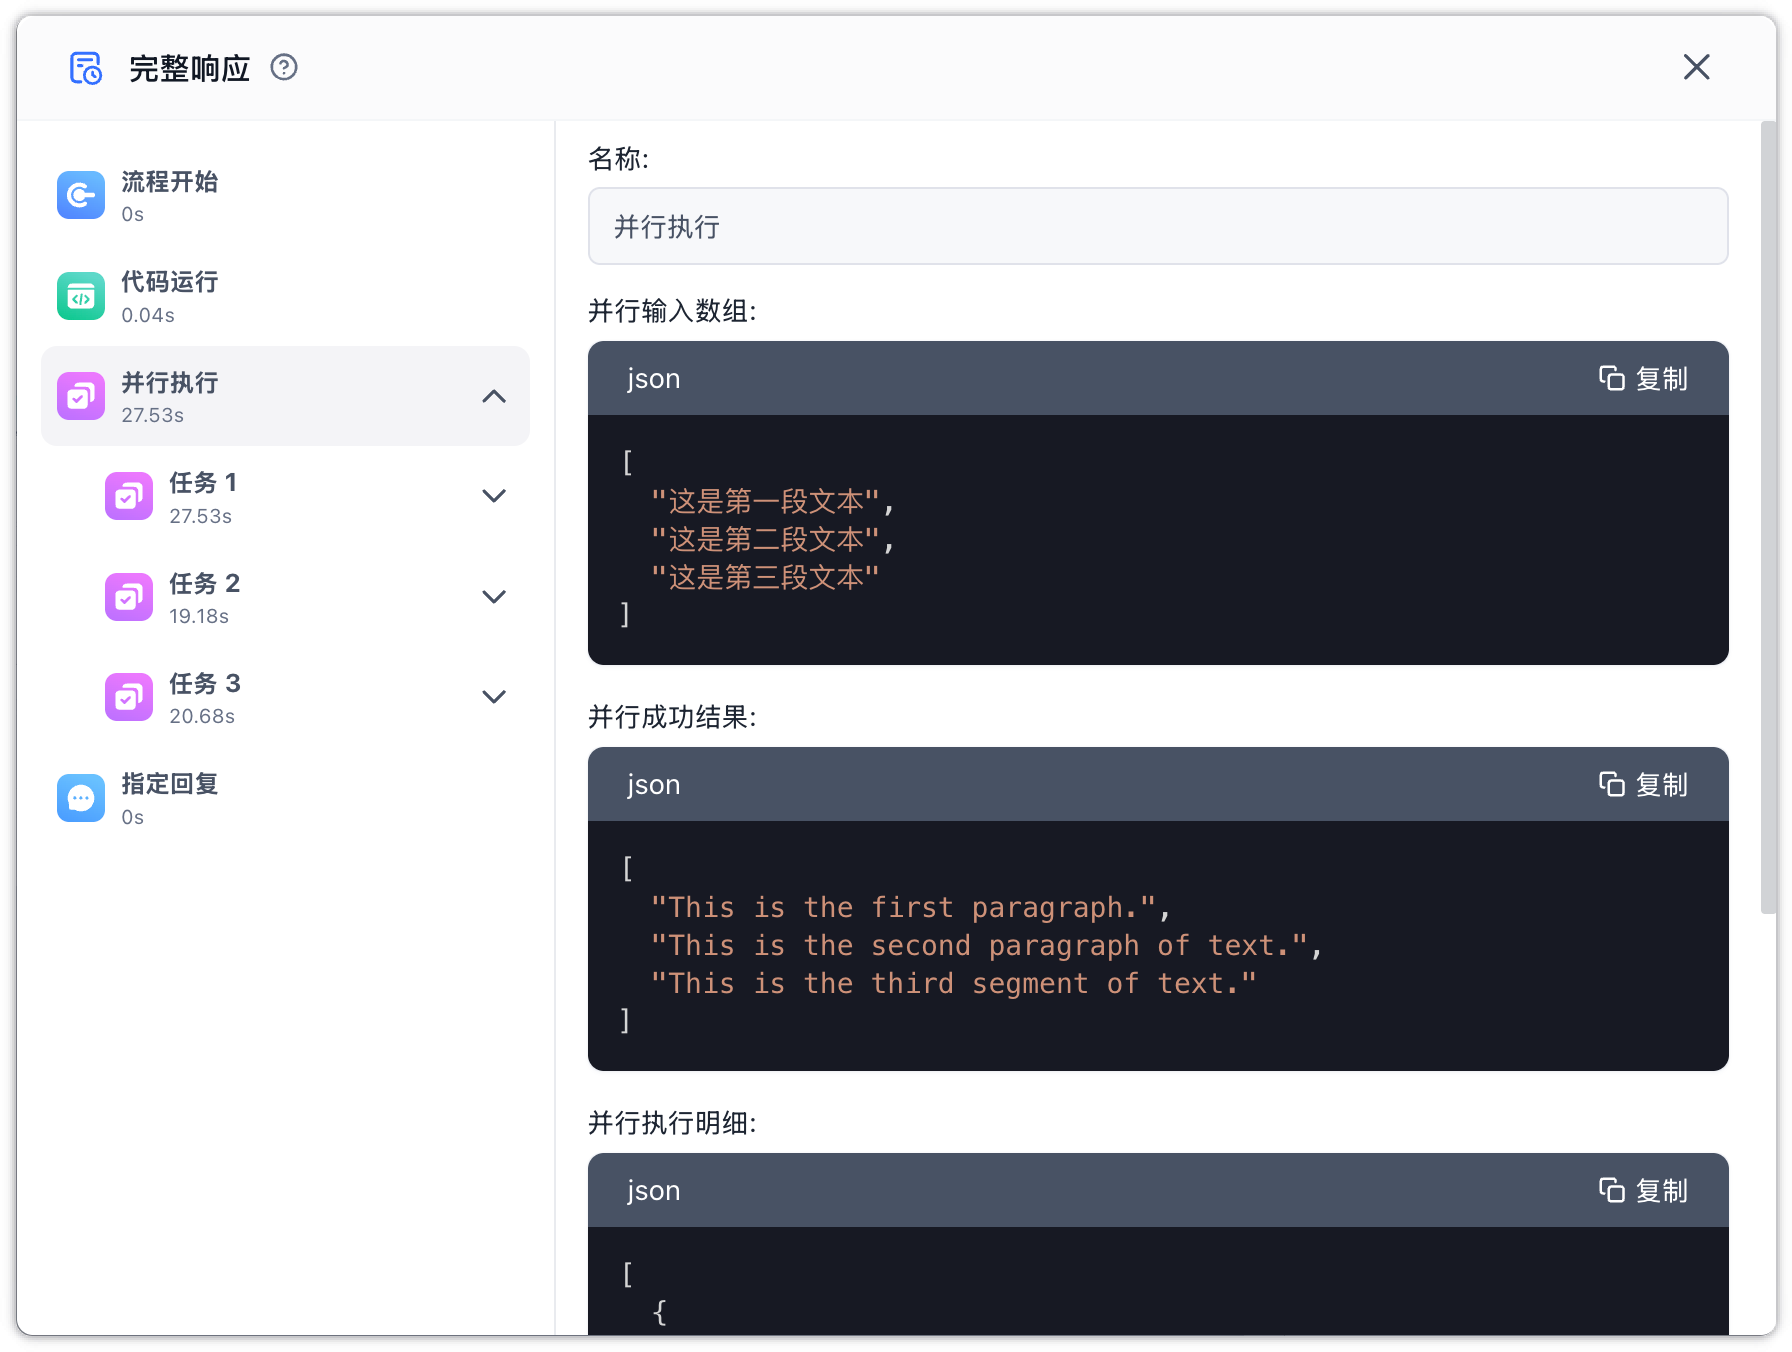Close the 完整响应 dialog

point(1696,67)
